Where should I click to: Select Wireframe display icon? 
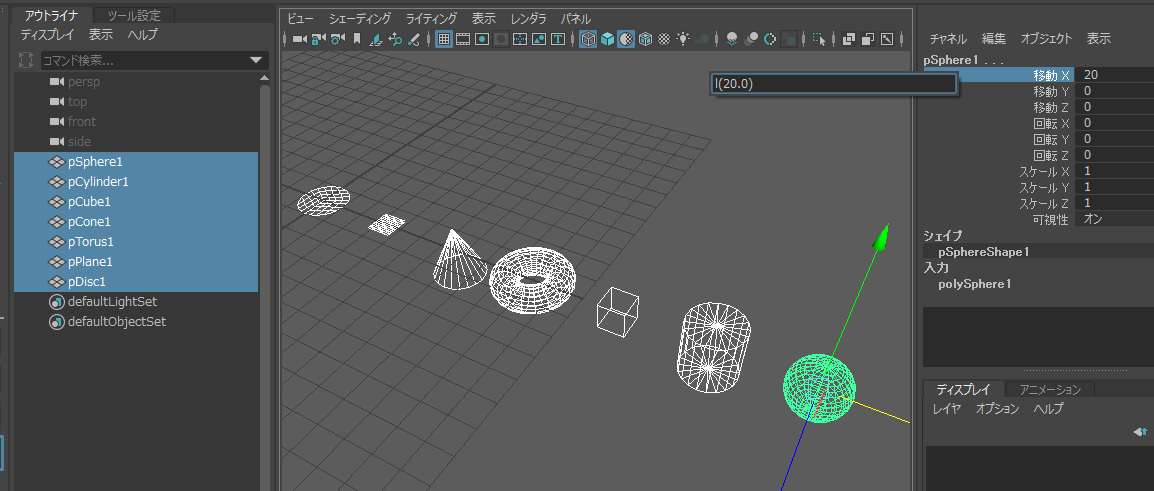coord(587,38)
